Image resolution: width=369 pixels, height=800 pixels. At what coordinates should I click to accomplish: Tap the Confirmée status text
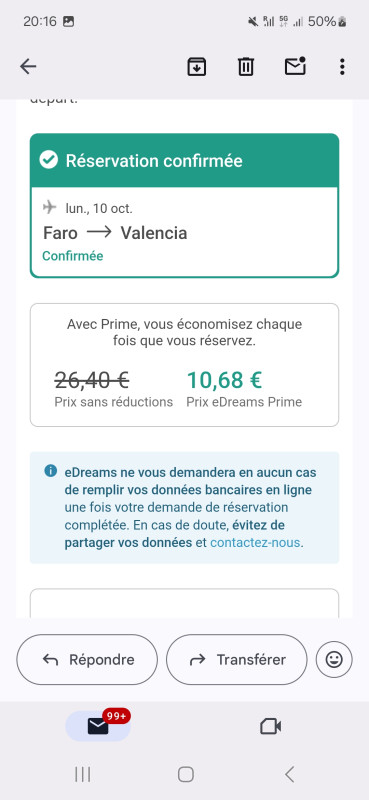[72, 256]
